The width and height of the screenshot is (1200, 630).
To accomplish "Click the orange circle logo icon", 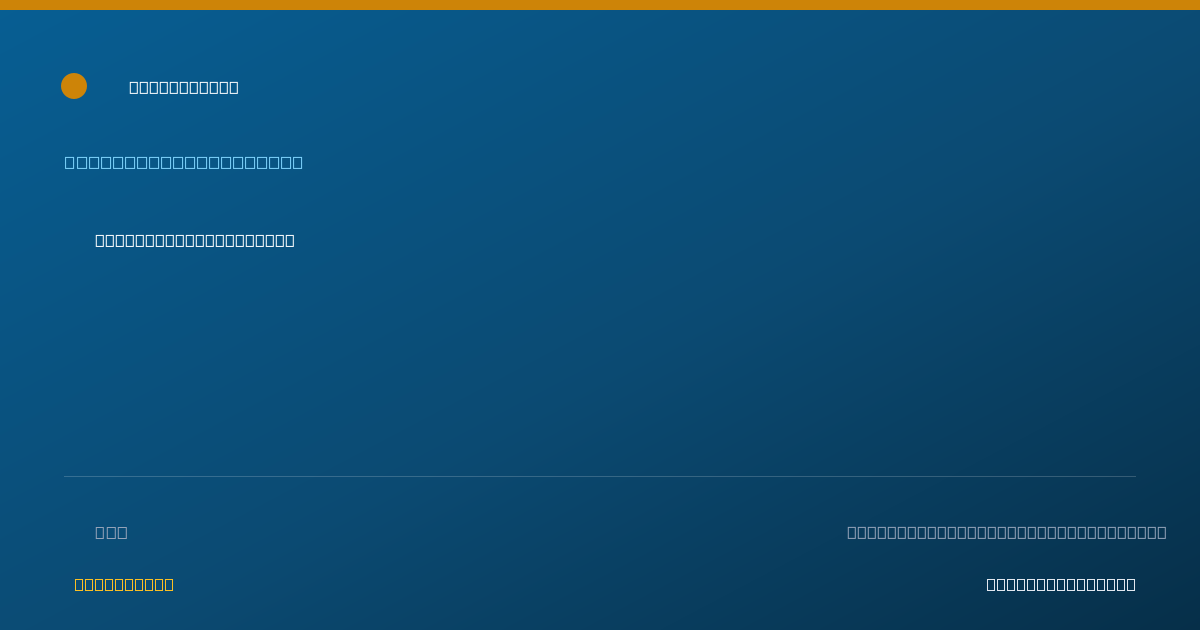I will [74, 86].
